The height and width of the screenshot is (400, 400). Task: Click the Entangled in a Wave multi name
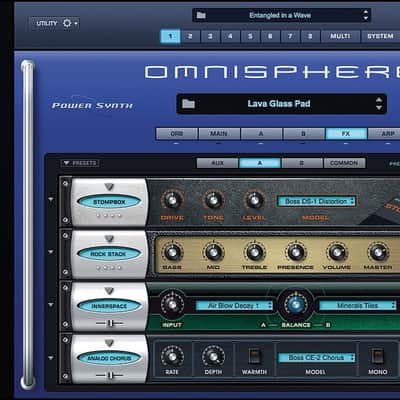coord(280,15)
